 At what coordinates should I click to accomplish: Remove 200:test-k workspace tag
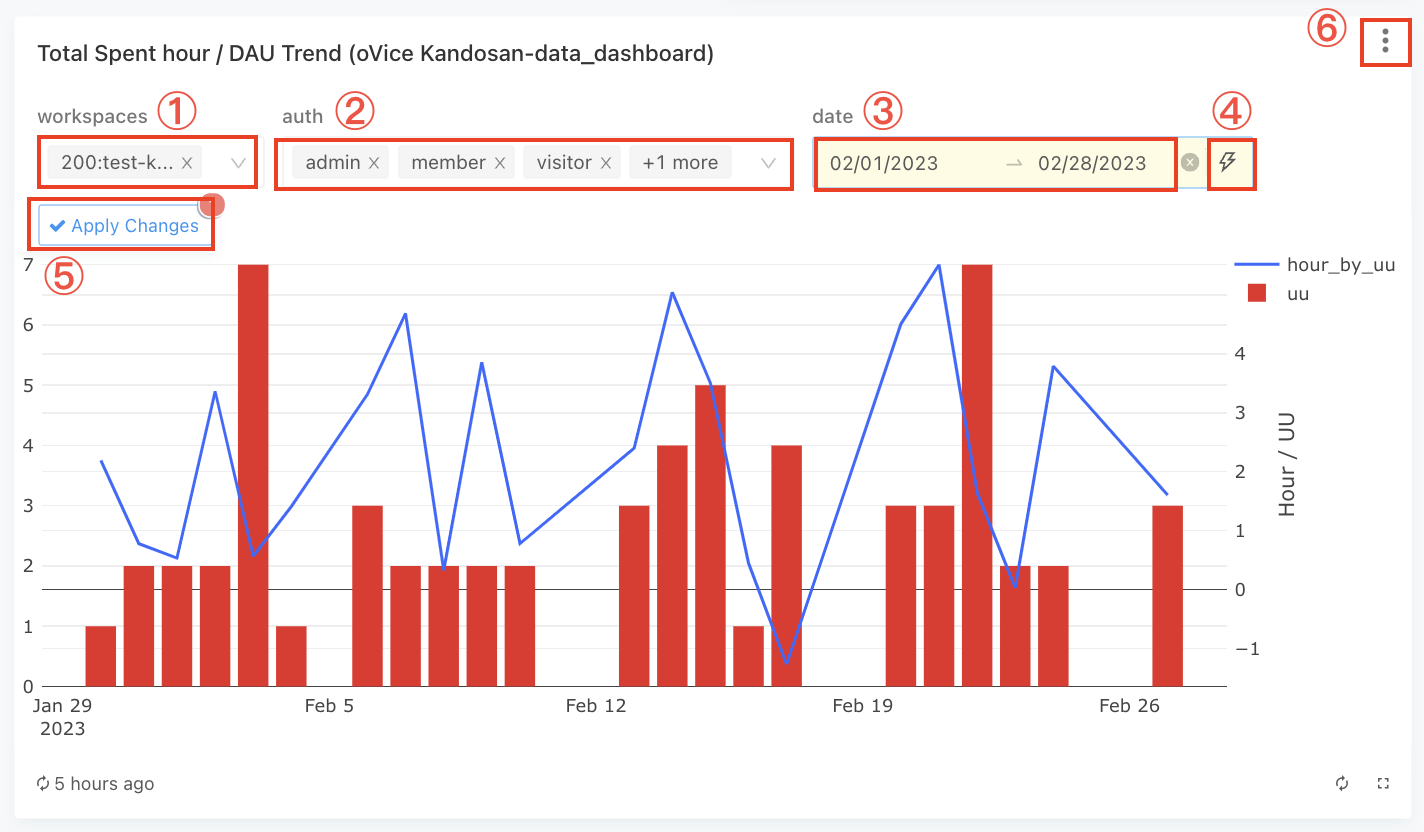pyautogui.click(x=187, y=163)
